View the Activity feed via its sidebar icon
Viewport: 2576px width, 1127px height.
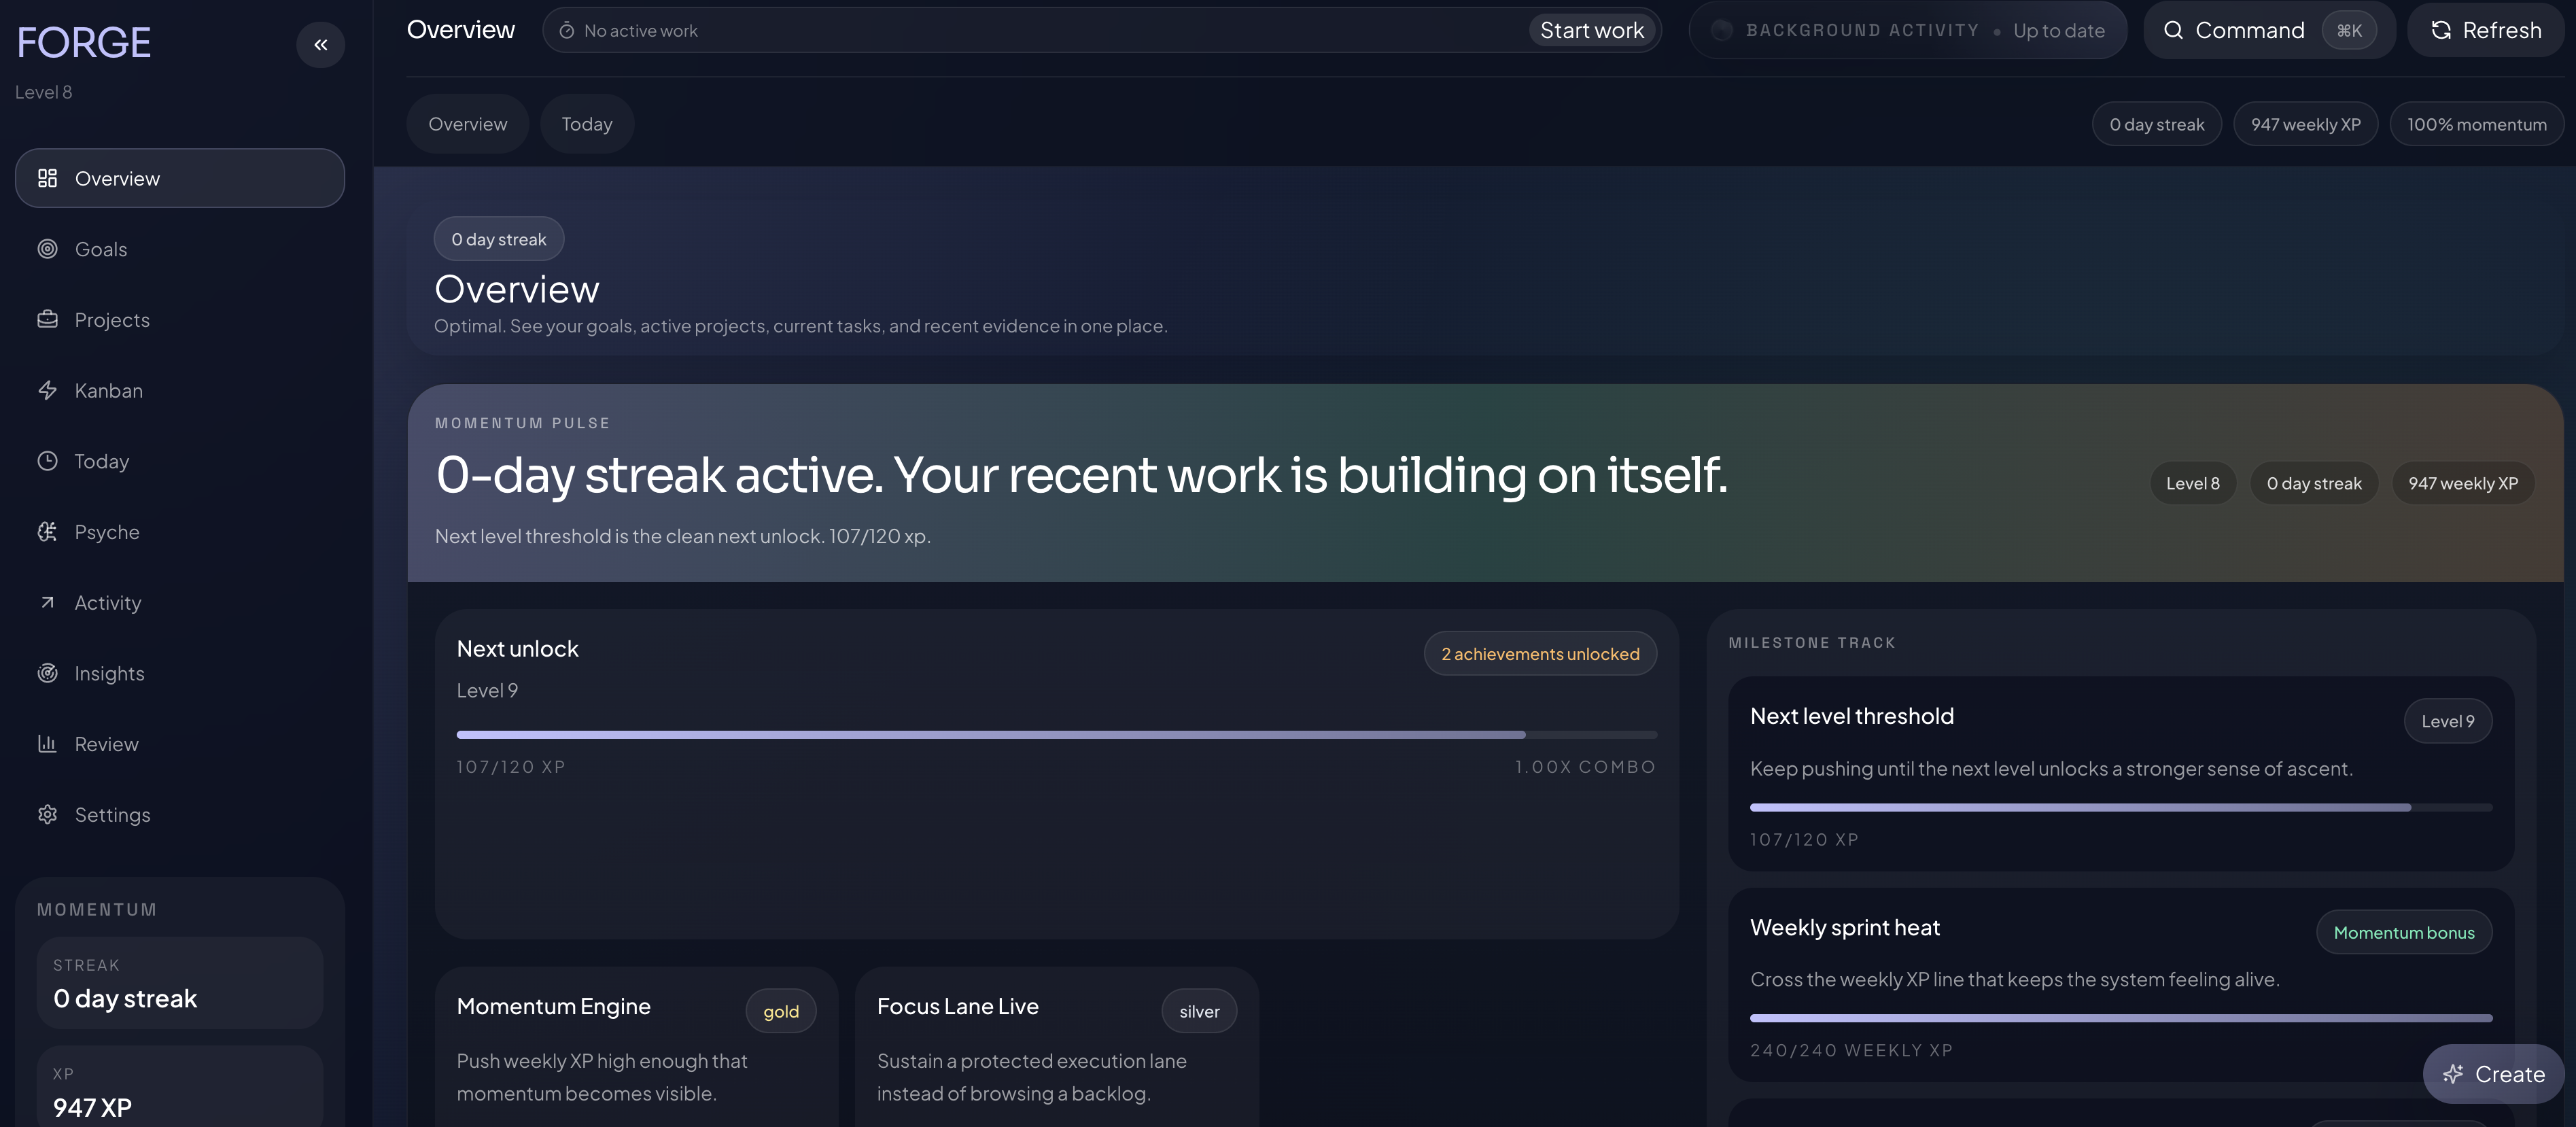click(47, 602)
